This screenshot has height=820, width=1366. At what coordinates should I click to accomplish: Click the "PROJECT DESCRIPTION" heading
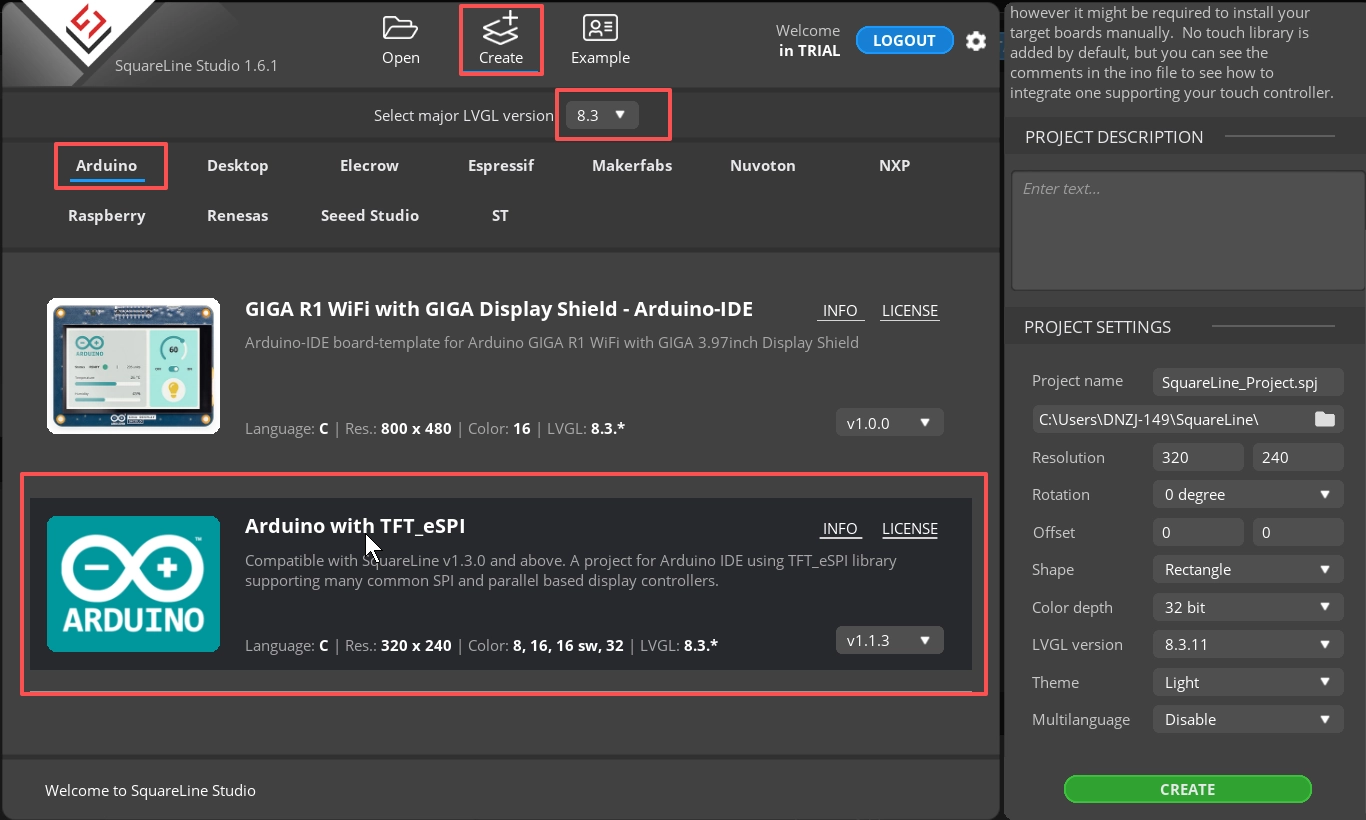click(x=1114, y=137)
